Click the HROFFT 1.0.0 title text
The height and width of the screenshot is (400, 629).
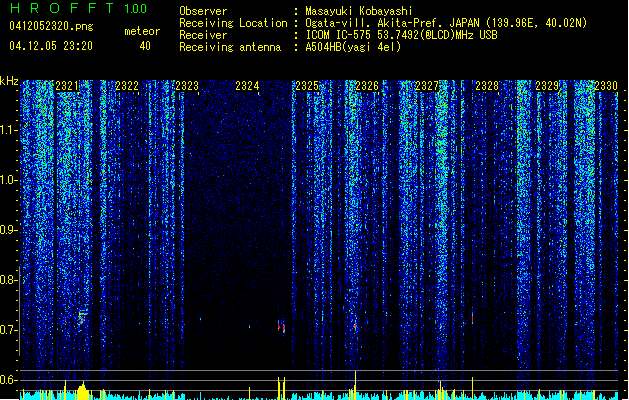tap(78, 8)
